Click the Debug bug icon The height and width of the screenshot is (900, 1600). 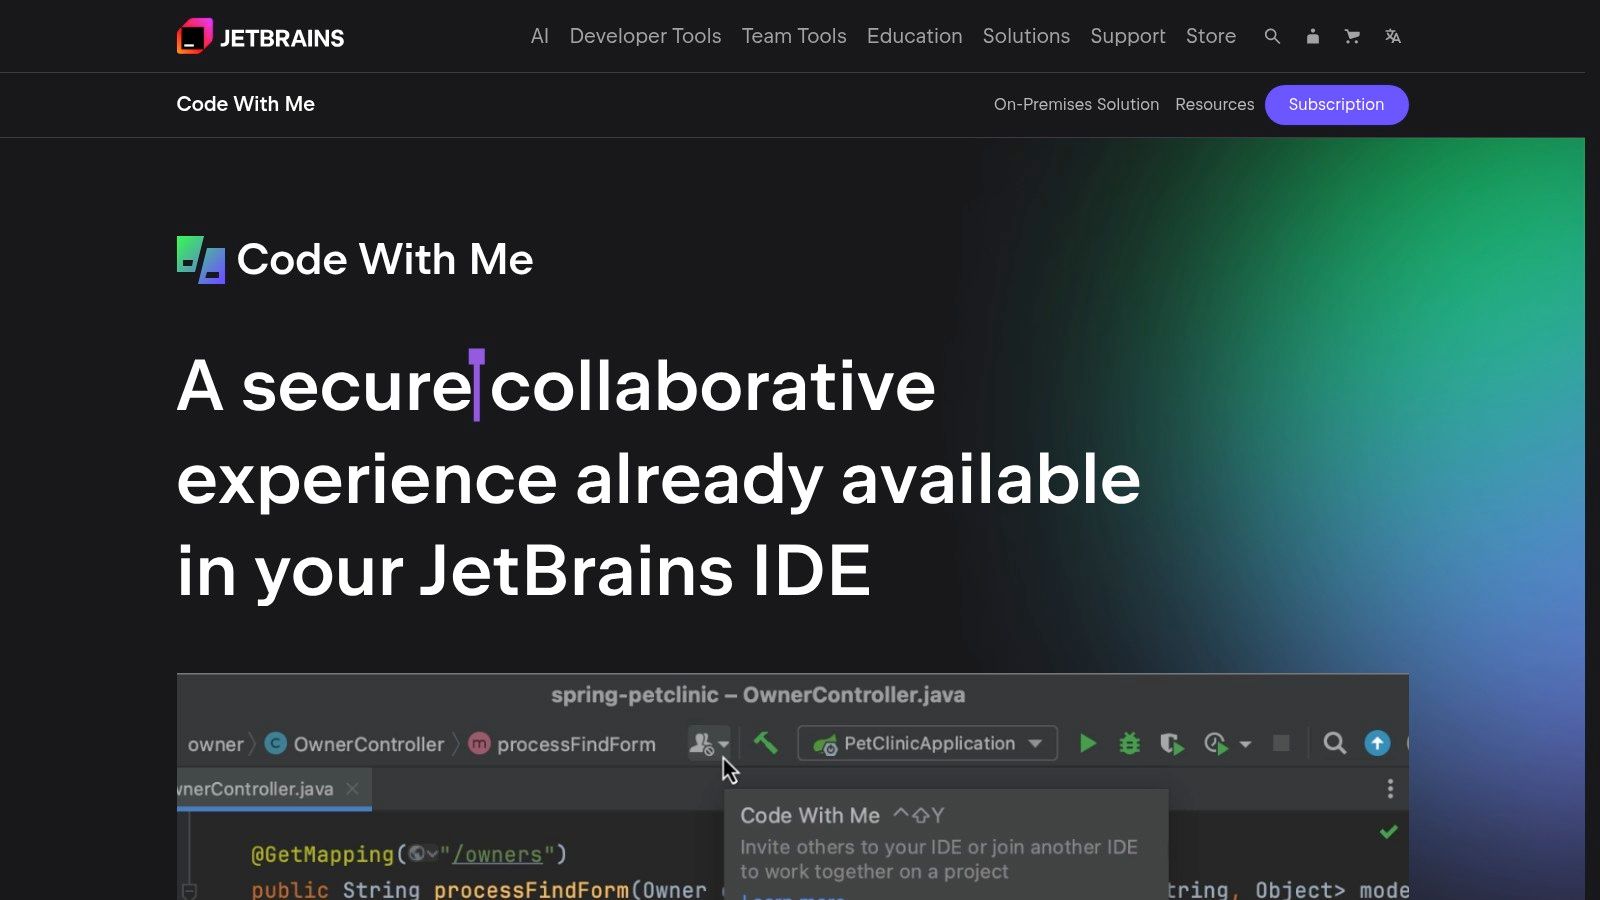[x=1129, y=743]
